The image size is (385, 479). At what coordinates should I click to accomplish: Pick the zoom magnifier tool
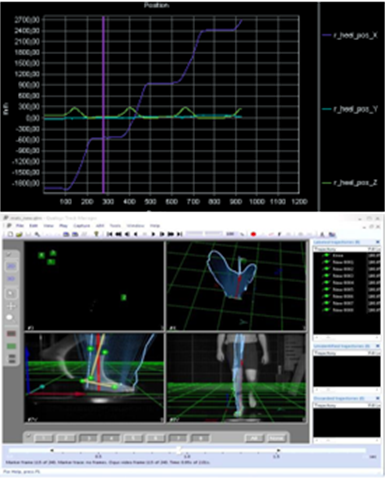pyautogui.click(x=11, y=318)
